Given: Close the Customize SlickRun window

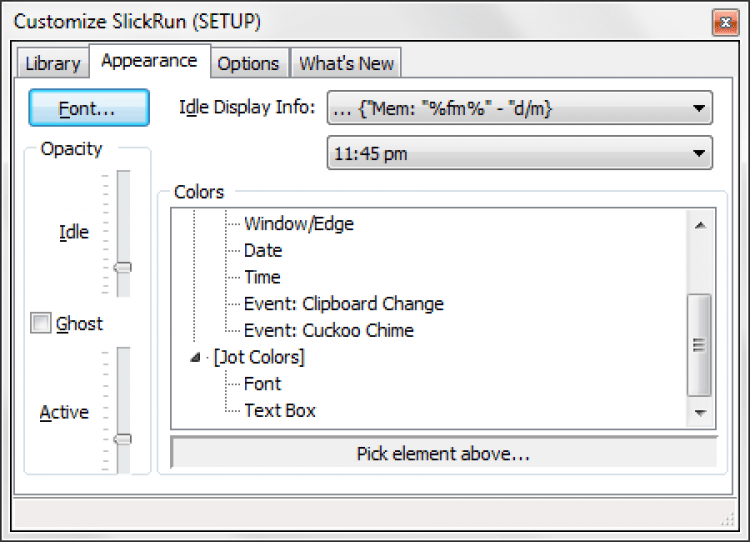Looking at the screenshot, I should [x=723, y=21].
